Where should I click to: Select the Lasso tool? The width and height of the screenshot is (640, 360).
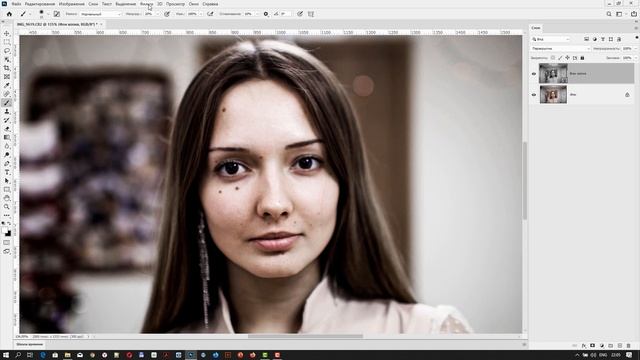7,51
